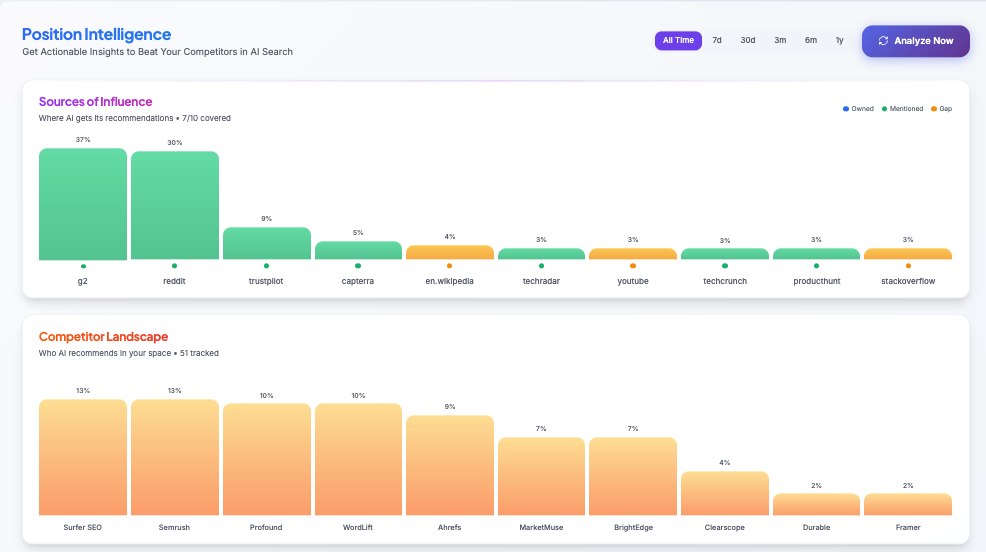The height and width of the screenshot is (552, 986).
Task: Click the Mentioned legend label
Action: 906,109
